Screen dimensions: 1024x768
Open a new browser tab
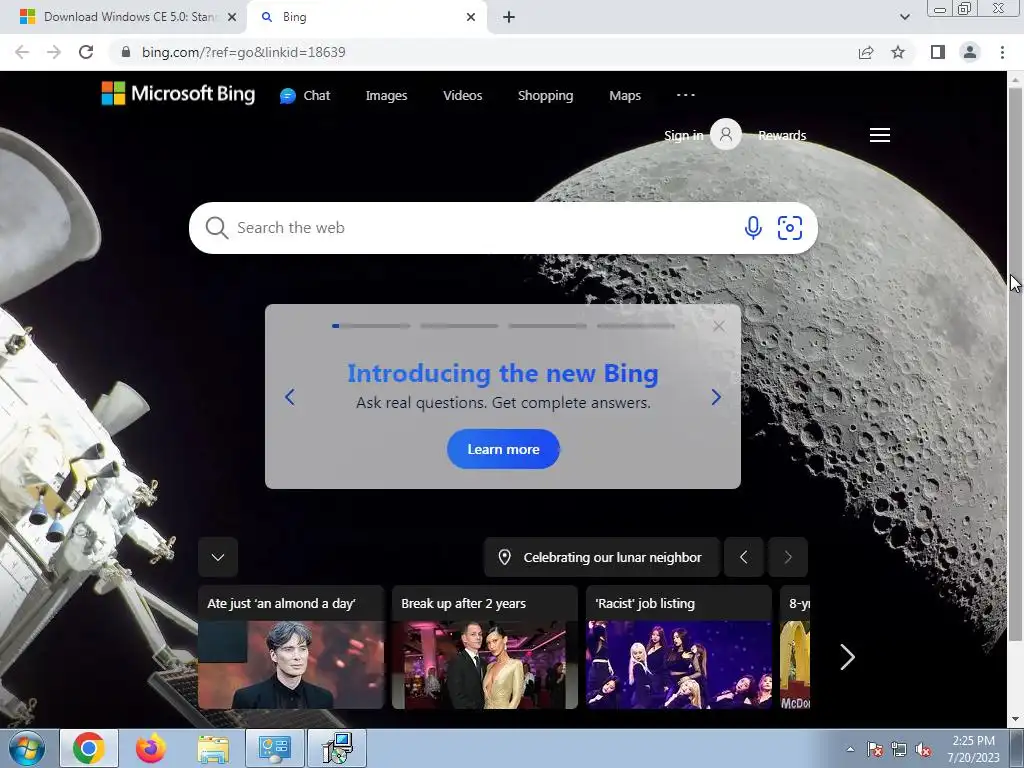point(509,18)
